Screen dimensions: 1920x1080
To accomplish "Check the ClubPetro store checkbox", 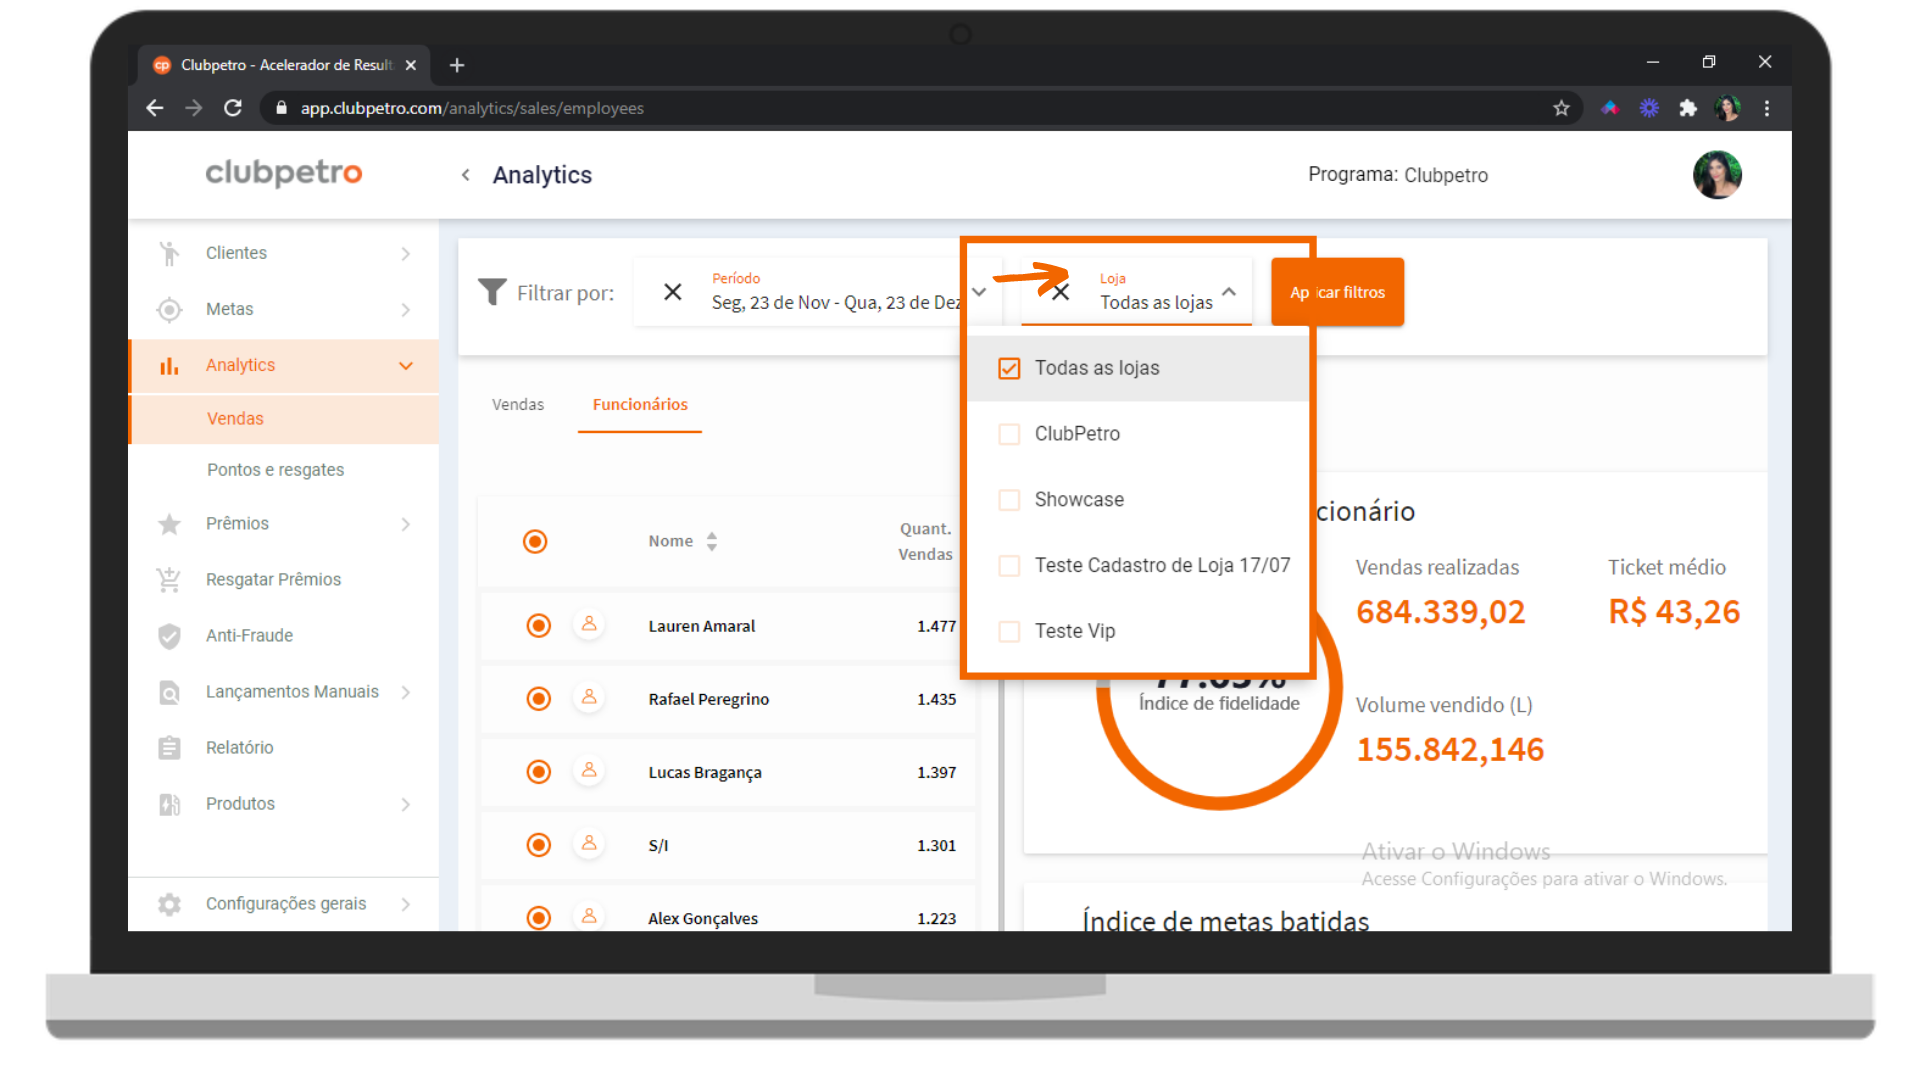I will [x=1009, y=434].
